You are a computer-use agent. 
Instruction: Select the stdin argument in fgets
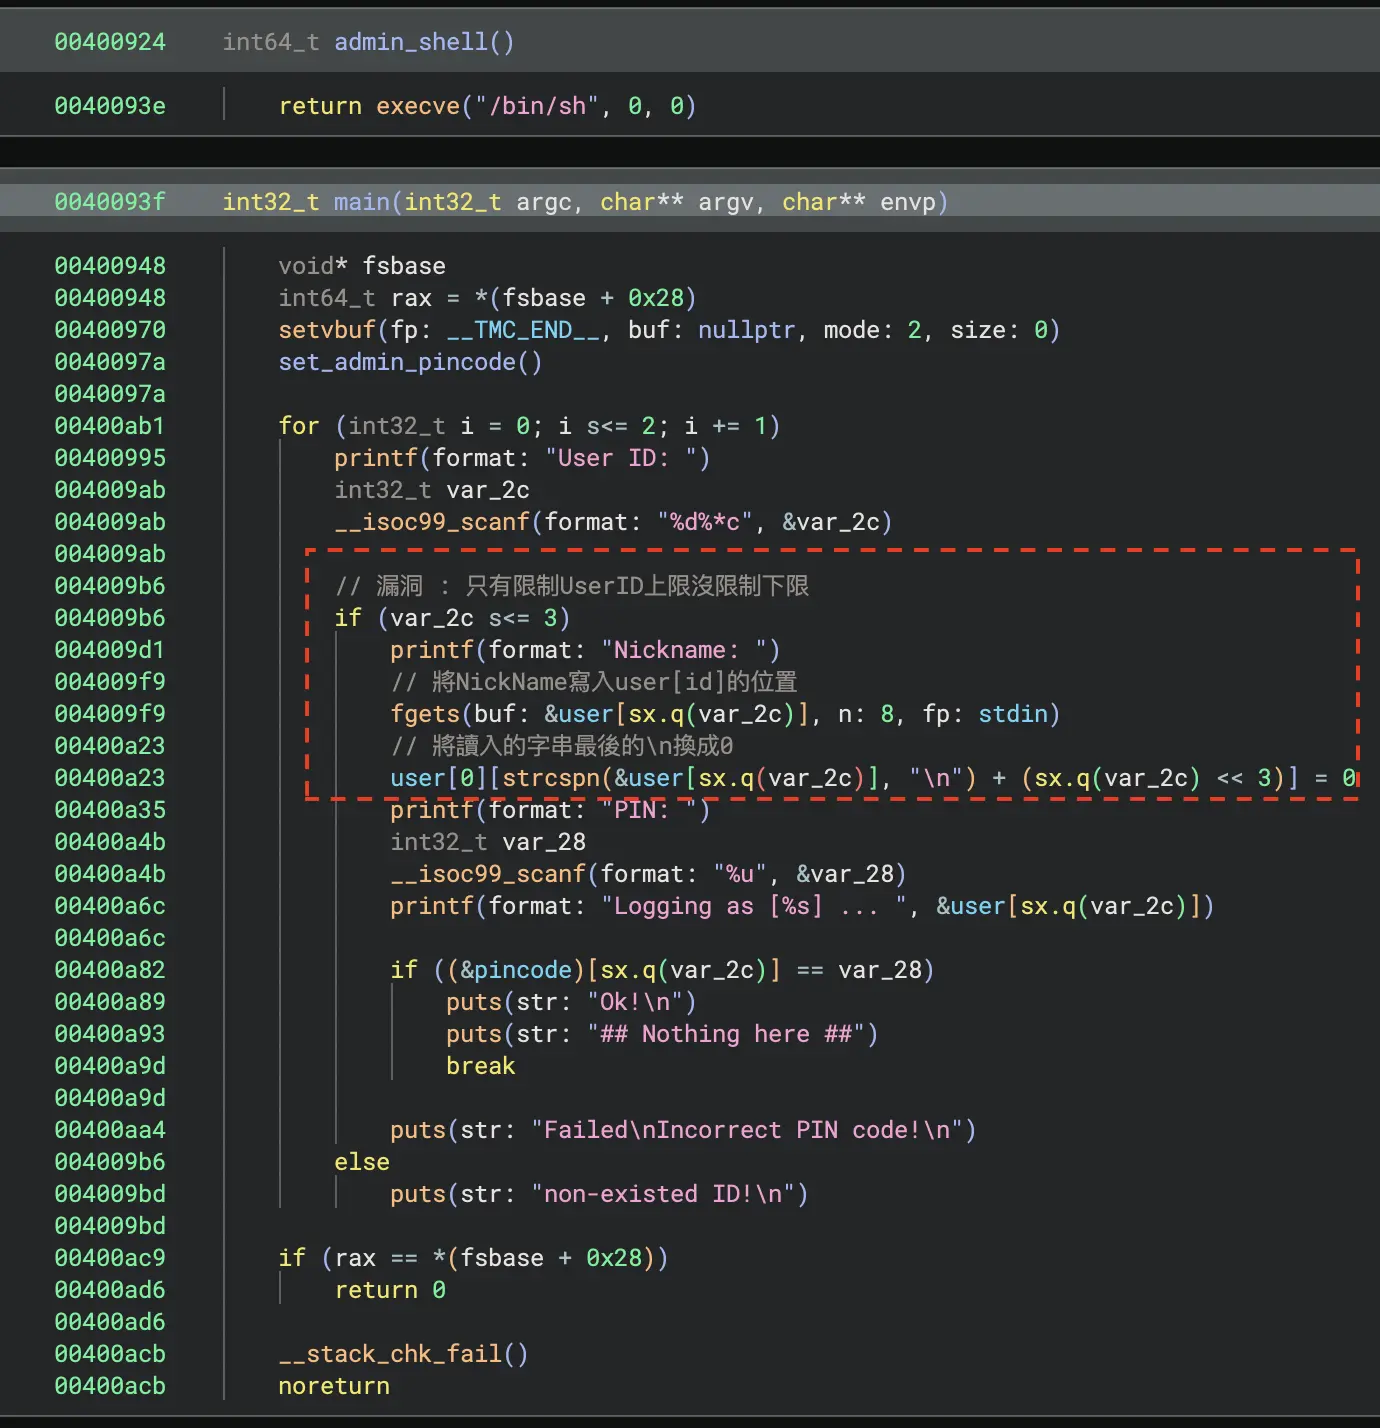tap(1013, 714)
